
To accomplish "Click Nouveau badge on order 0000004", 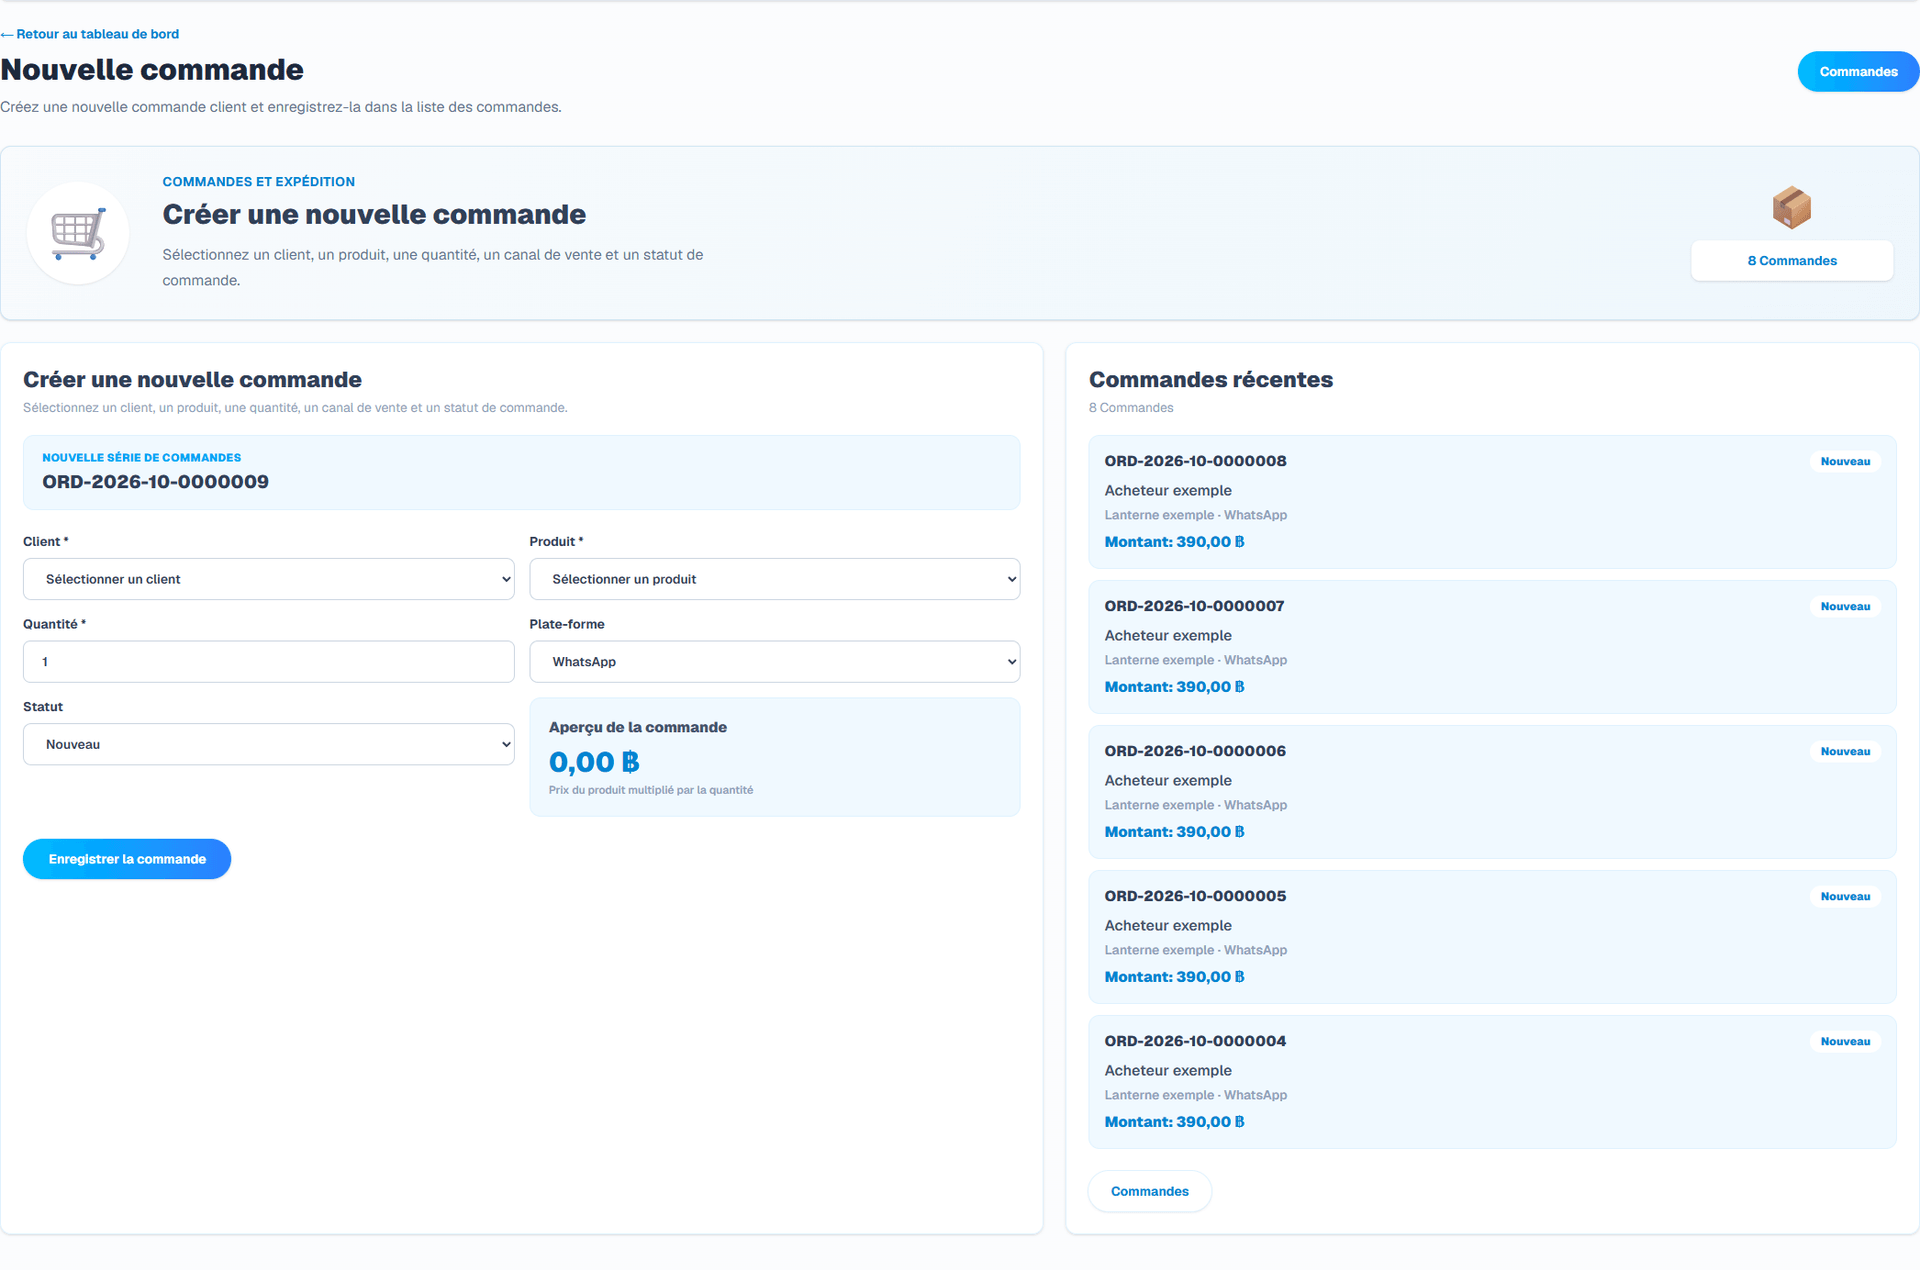I will click(x=1845, y=1042).
